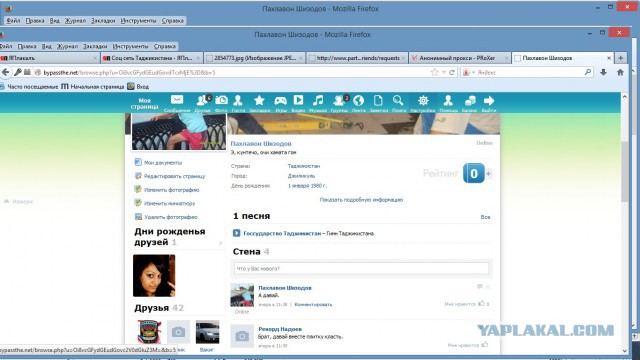Viewport: 640px width, 360px height.
Task: Open Лента globe icon in navbar
Action: (358, 100)
